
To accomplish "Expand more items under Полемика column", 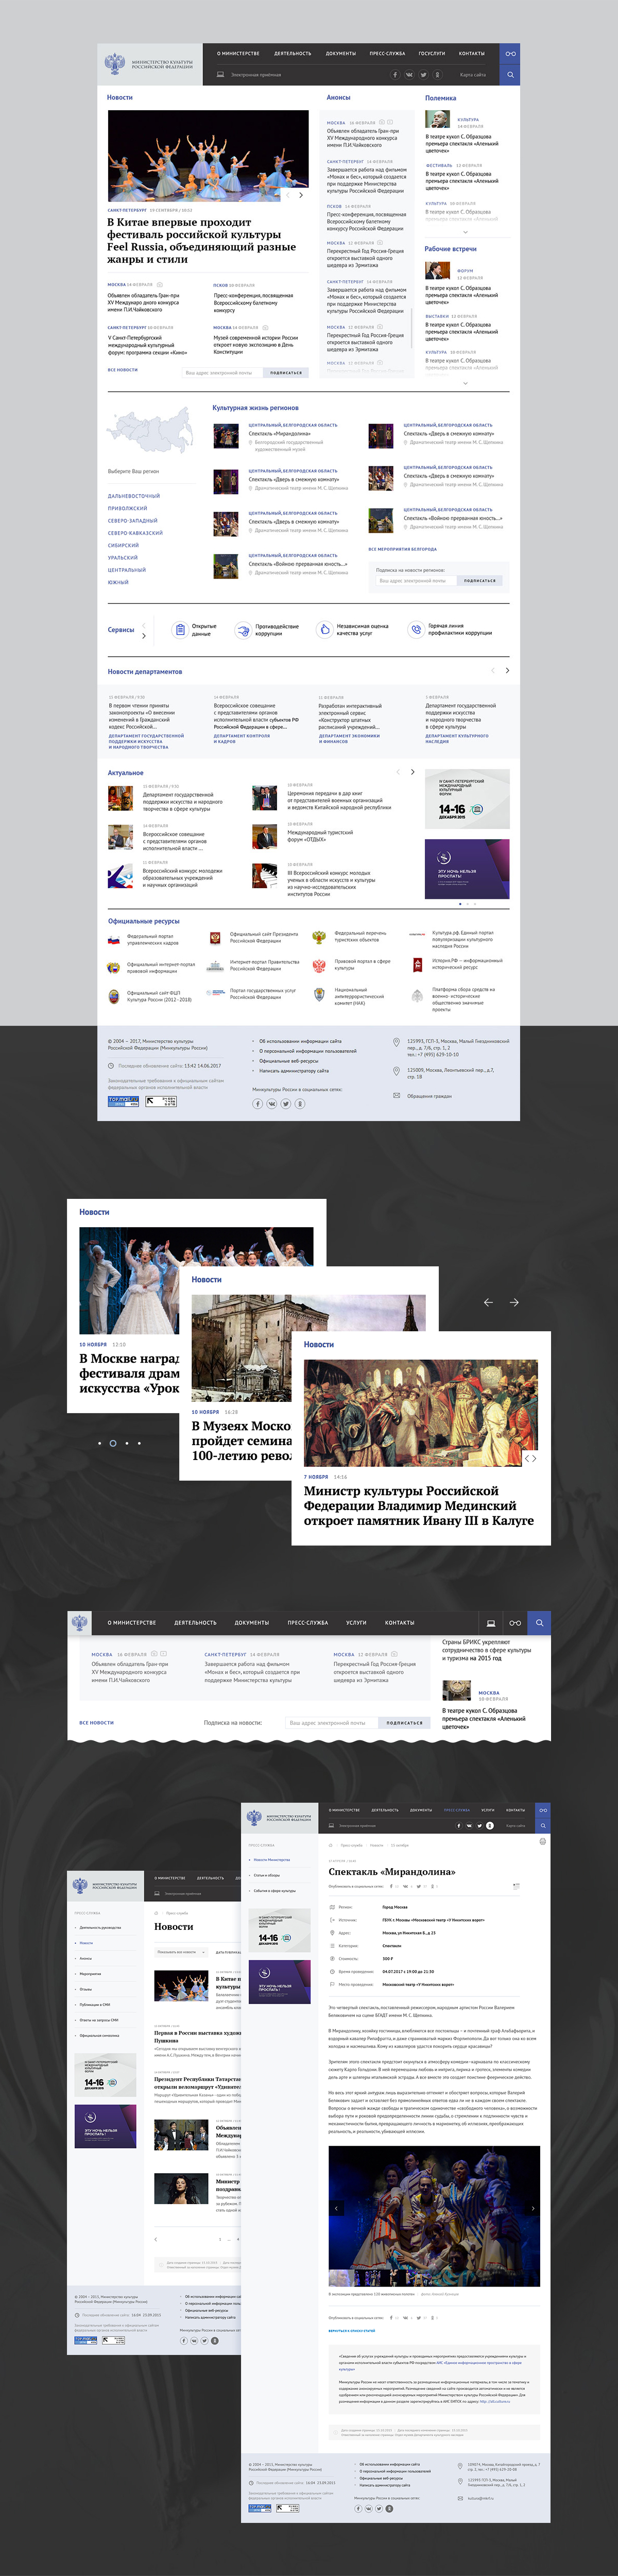I will (x=465, y=231).
